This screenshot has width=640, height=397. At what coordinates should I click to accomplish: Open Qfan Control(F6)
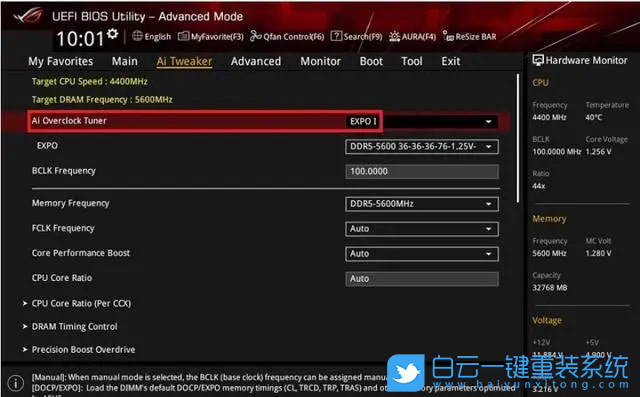point(287,37)
